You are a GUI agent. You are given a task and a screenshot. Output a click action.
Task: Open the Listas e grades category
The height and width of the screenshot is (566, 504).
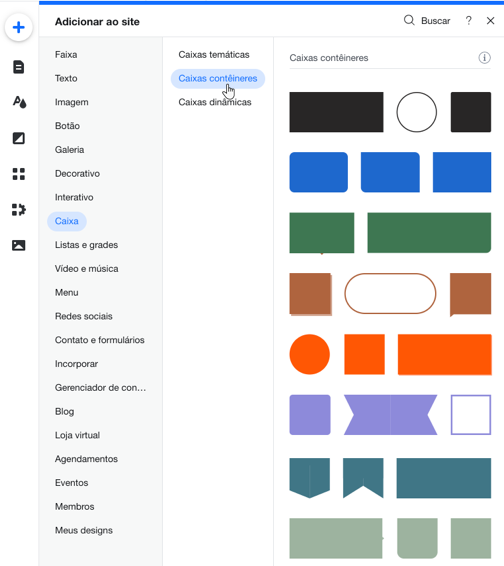coord(86,245)
